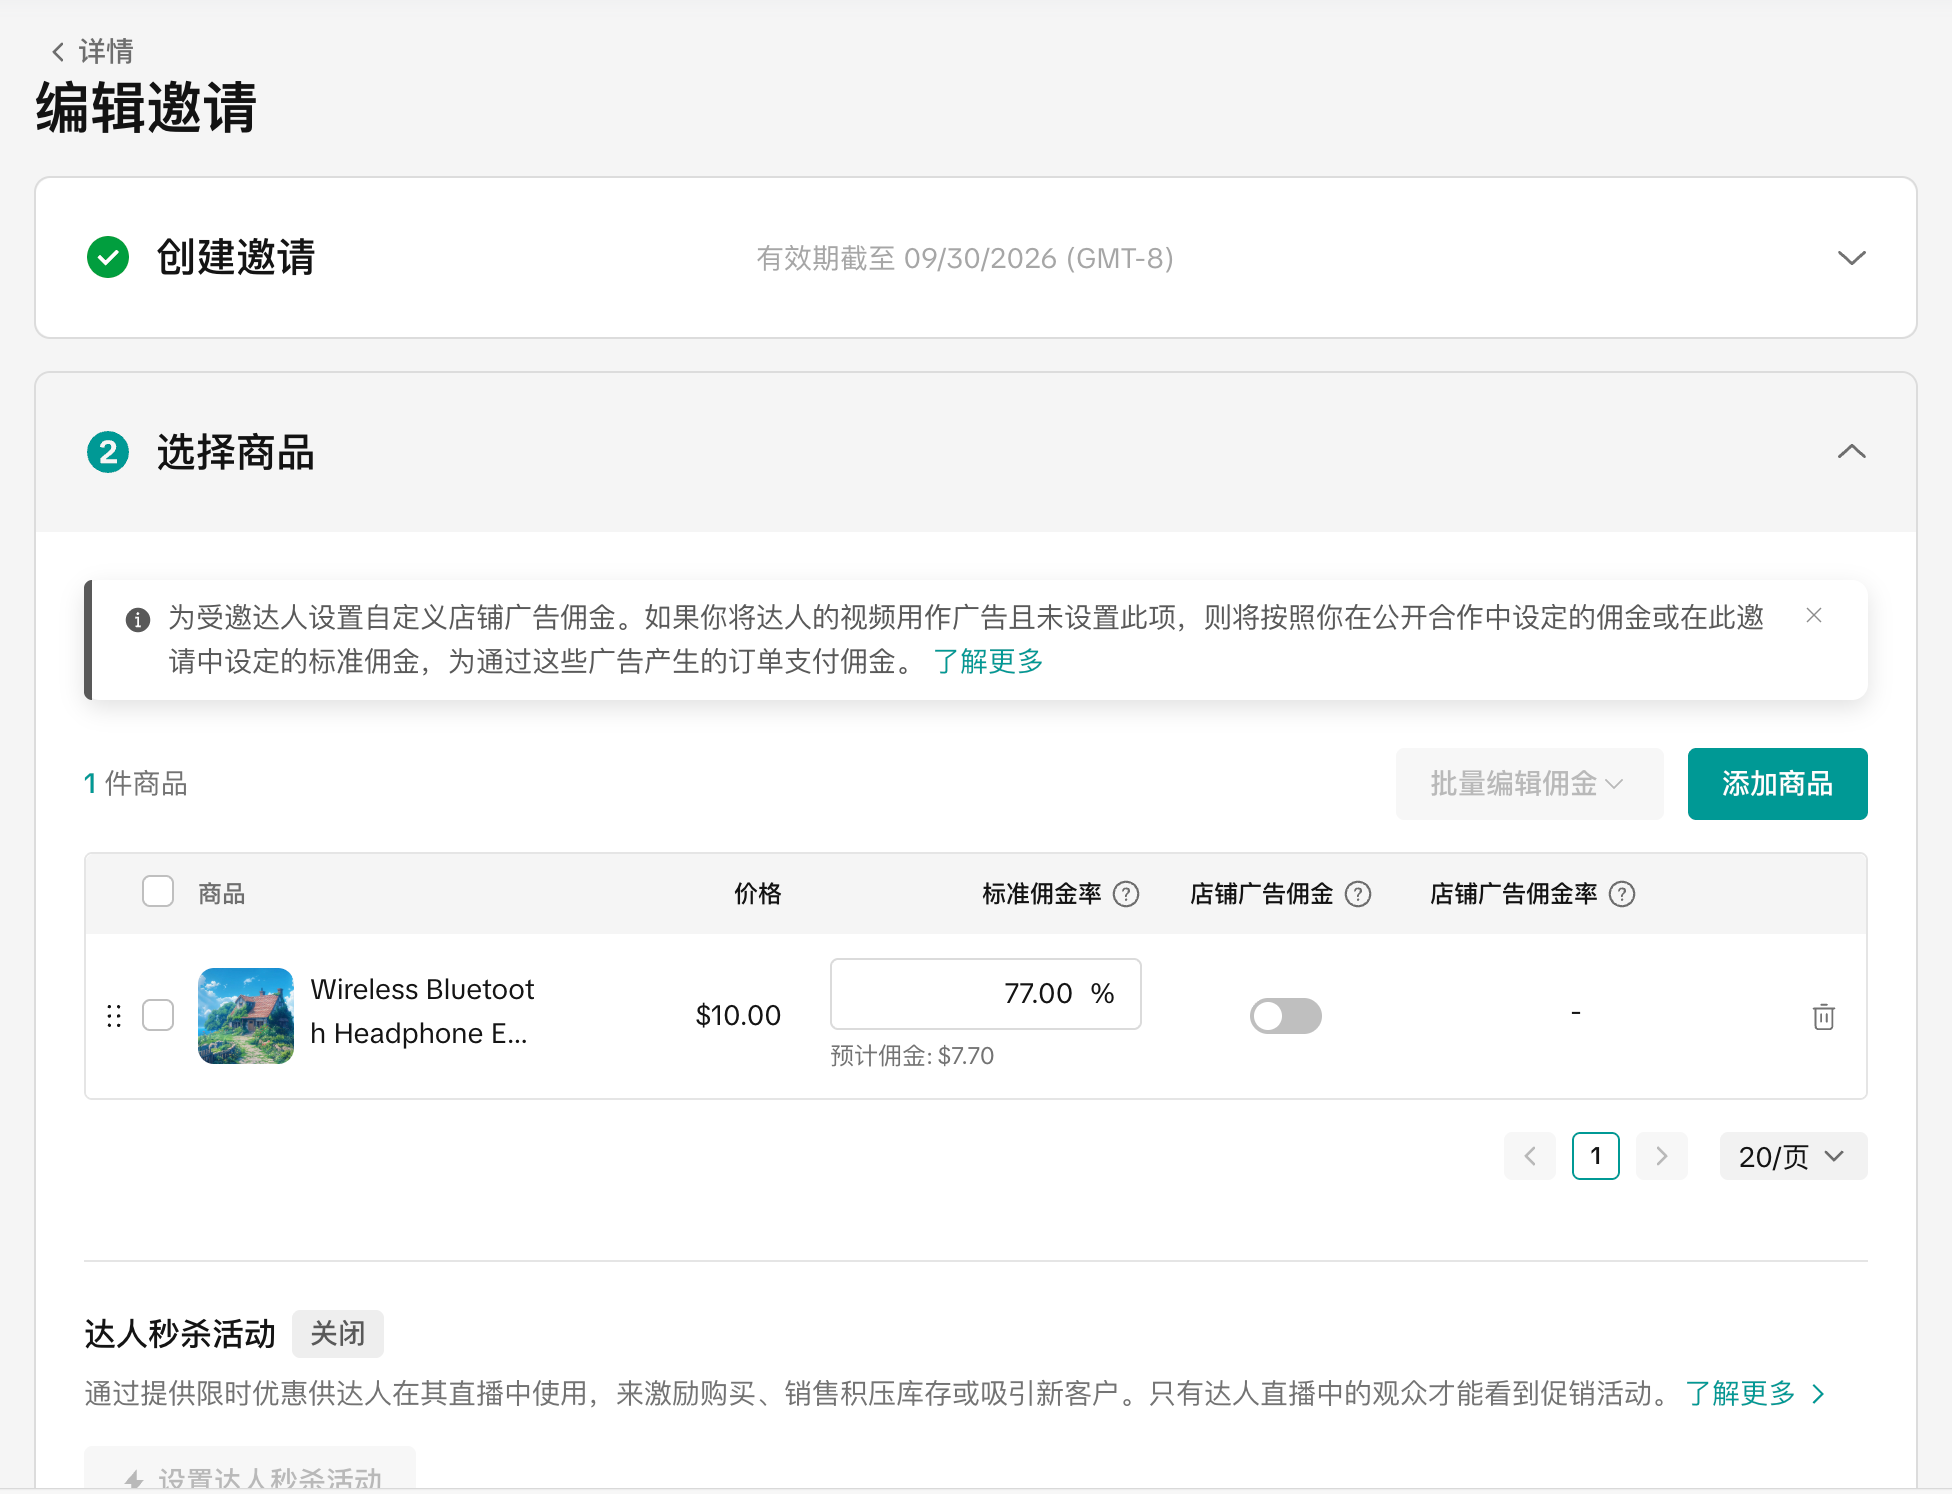This screenshot has width=1952, height=1494.
Task: Open help icon for 标准佣金率
Action: [x=1126, y=894]
